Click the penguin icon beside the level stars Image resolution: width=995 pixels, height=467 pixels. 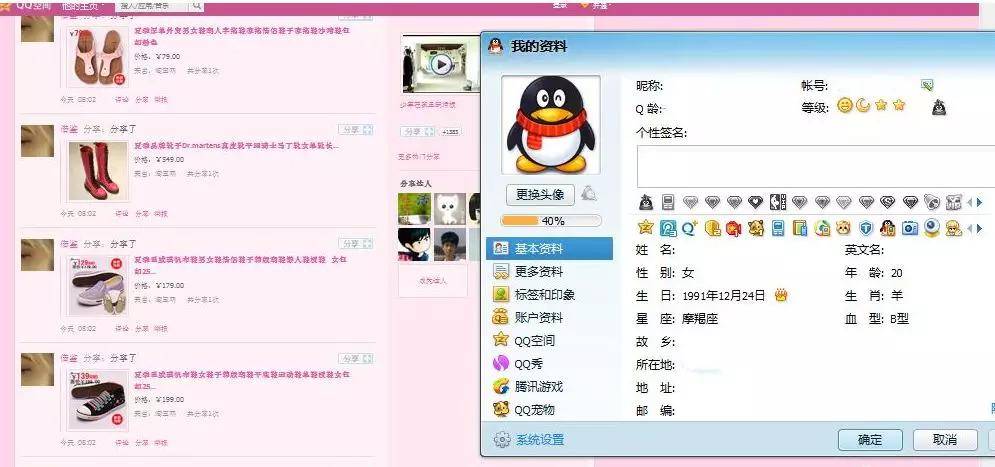939,107
